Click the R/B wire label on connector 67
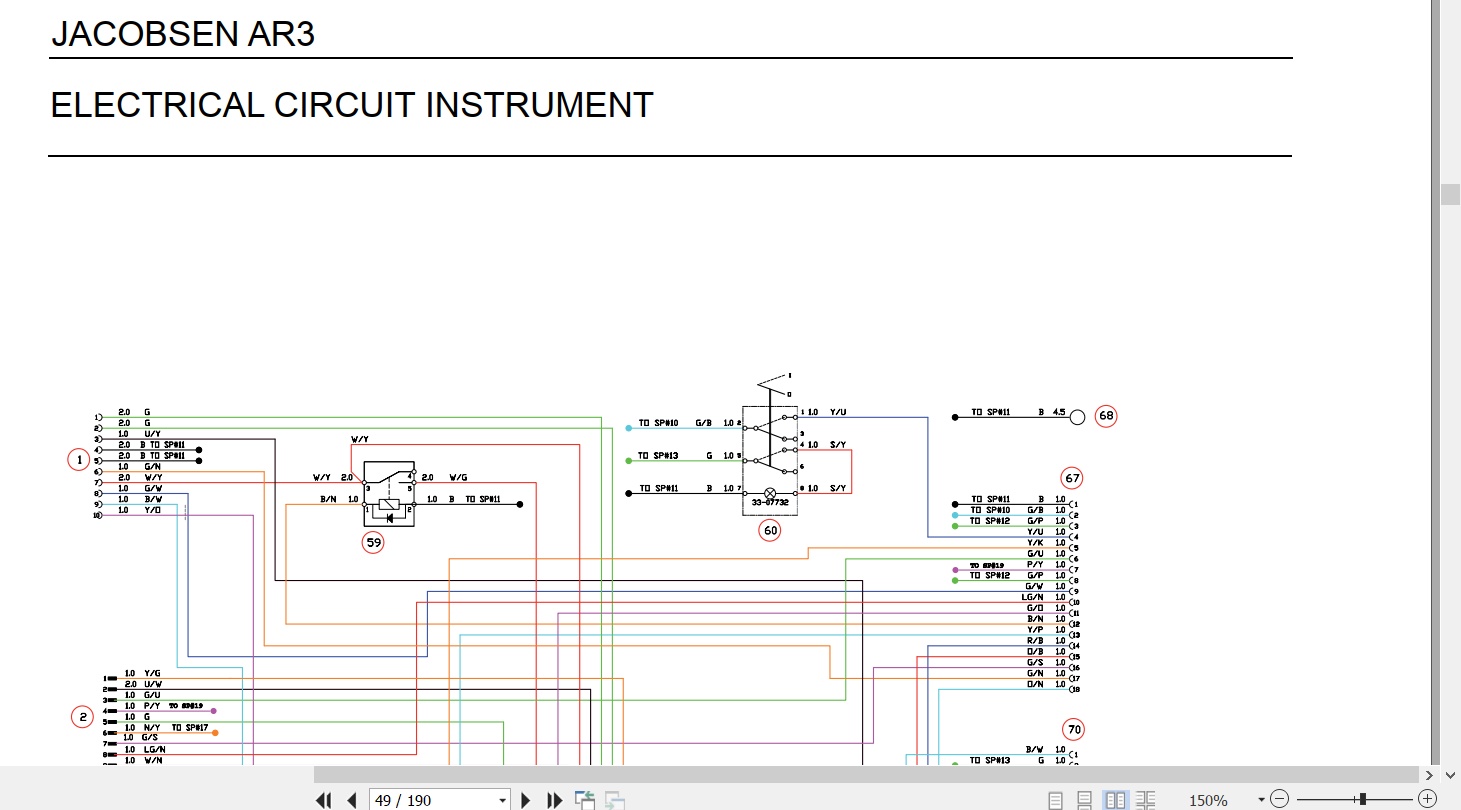1461x810 pixels. [x=1035, y=640]
